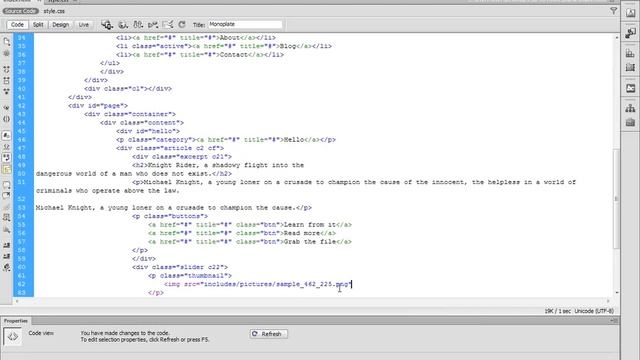Click the Move or Convert CSS icon

click(7, 229)
